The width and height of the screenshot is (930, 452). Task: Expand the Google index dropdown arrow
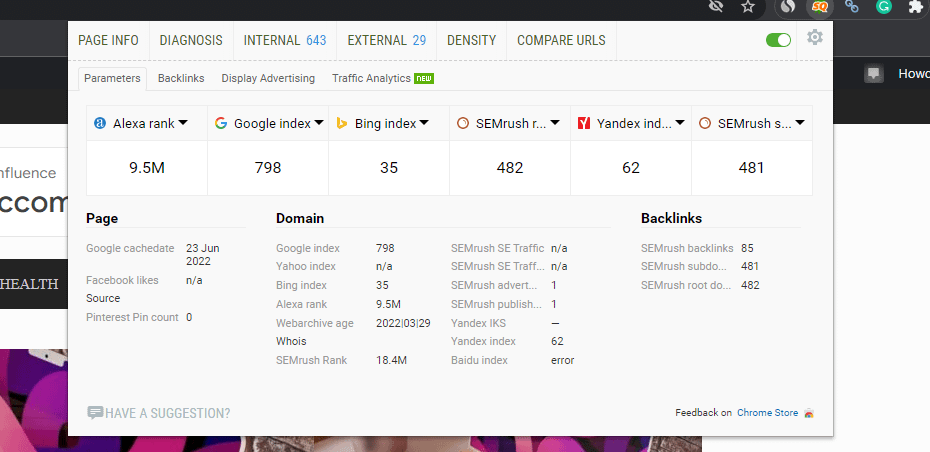pyautogui.click(x=318, y=123)
